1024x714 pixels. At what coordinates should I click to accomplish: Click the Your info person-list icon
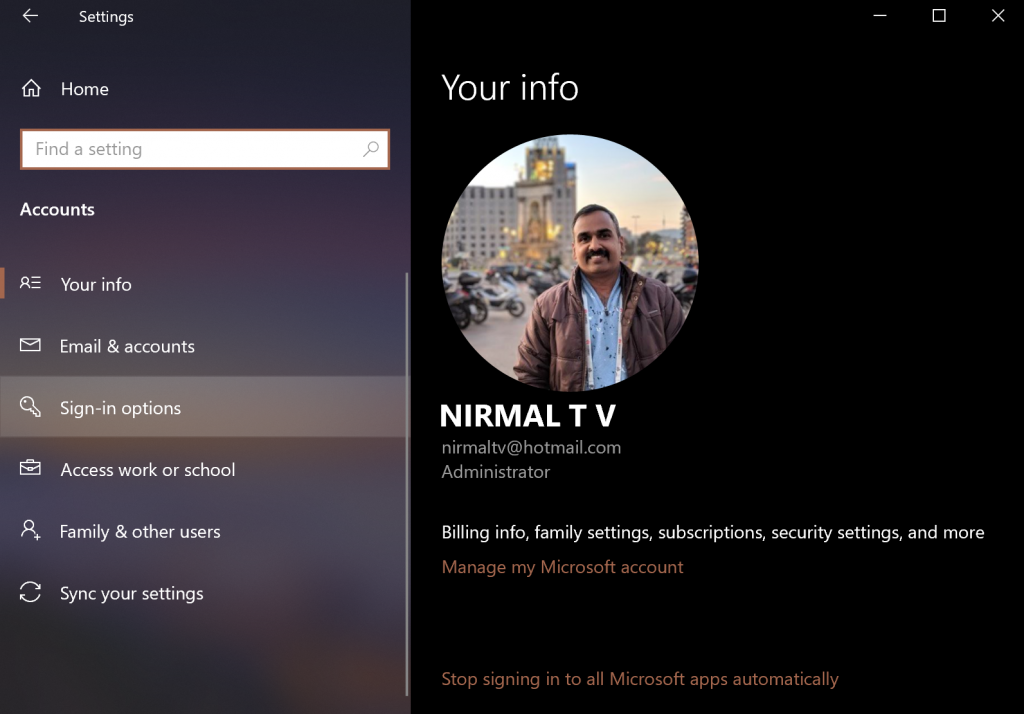(x=30, y=283)
